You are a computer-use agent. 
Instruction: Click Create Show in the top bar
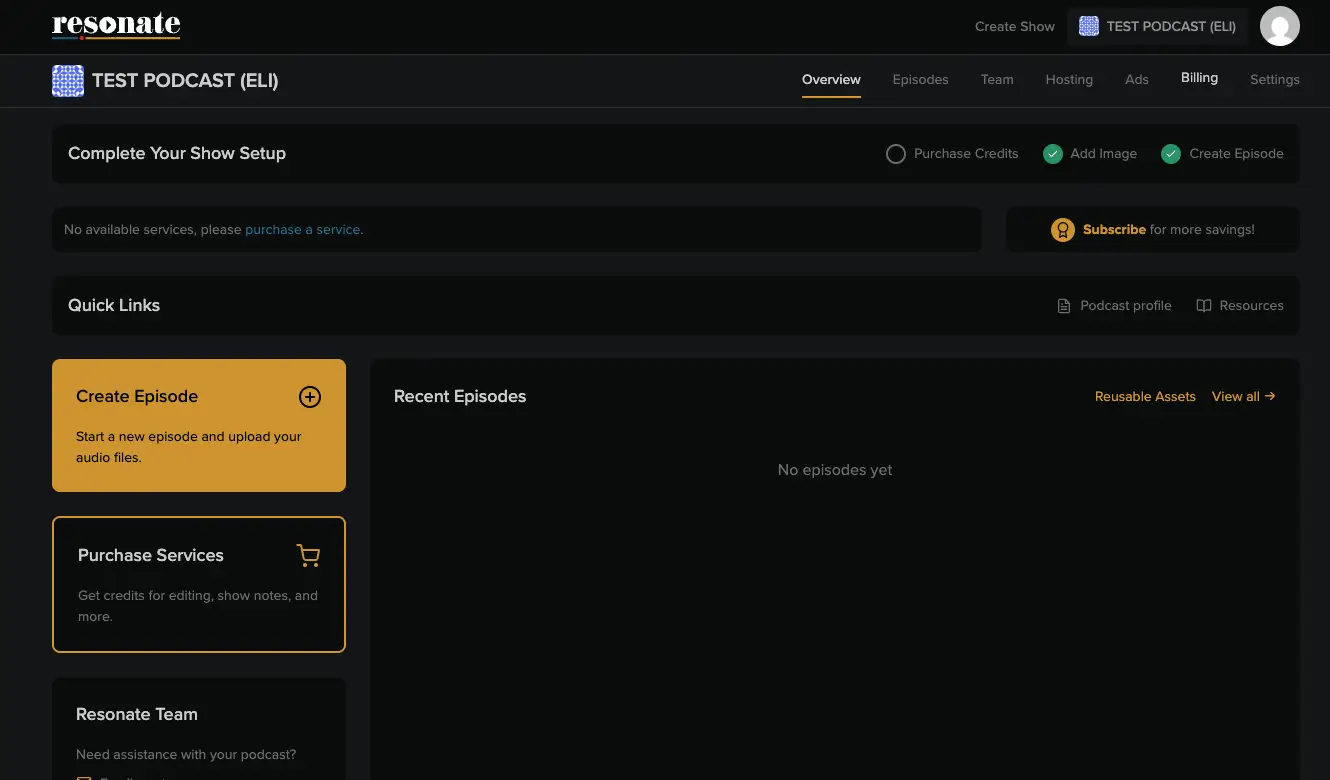click(1014, 26)
